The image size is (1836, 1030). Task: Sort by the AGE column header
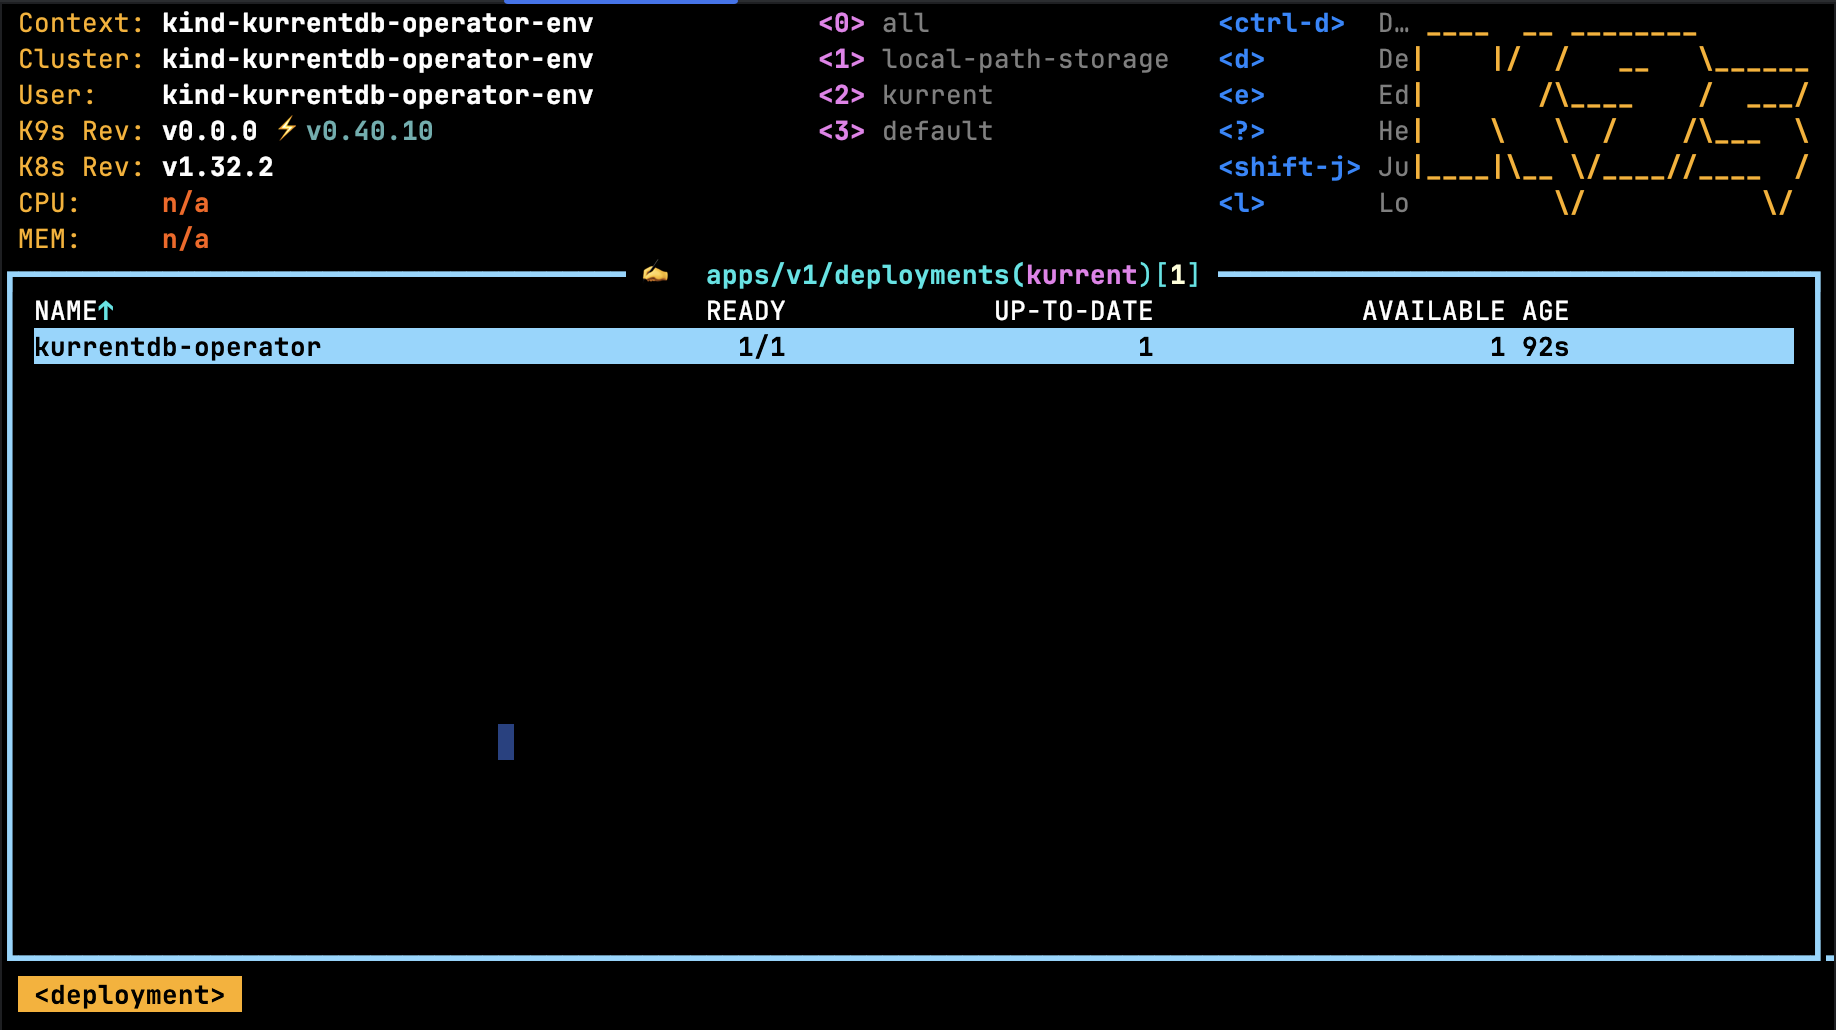pyautogui.click(x=1545, y=311)
